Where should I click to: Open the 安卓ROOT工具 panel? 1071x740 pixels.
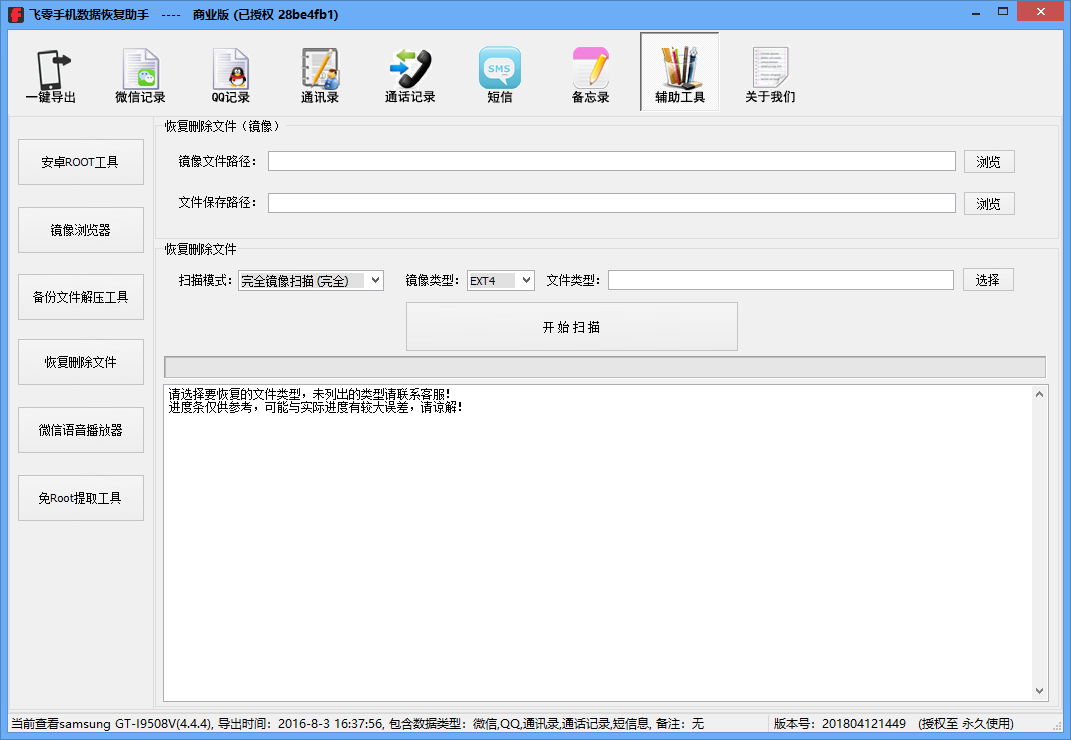(x=80, y=161)
